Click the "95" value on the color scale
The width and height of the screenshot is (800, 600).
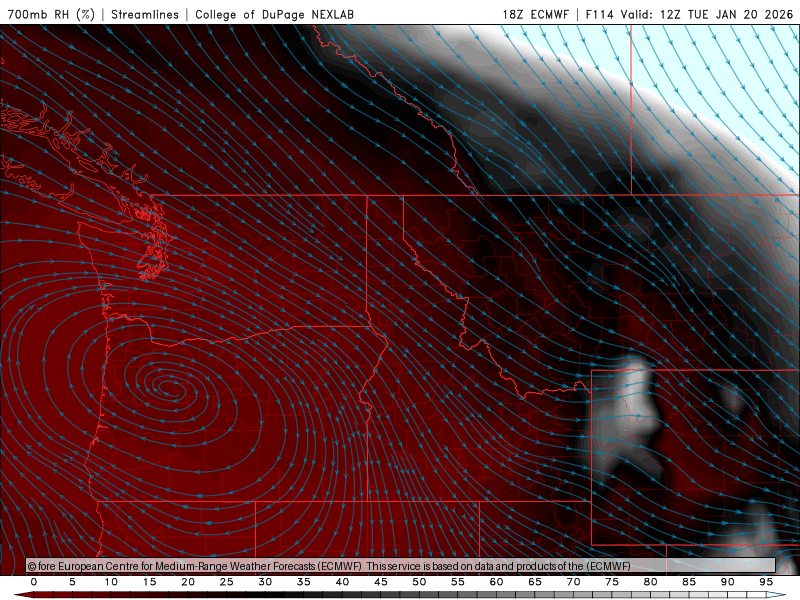coord(766,582)
